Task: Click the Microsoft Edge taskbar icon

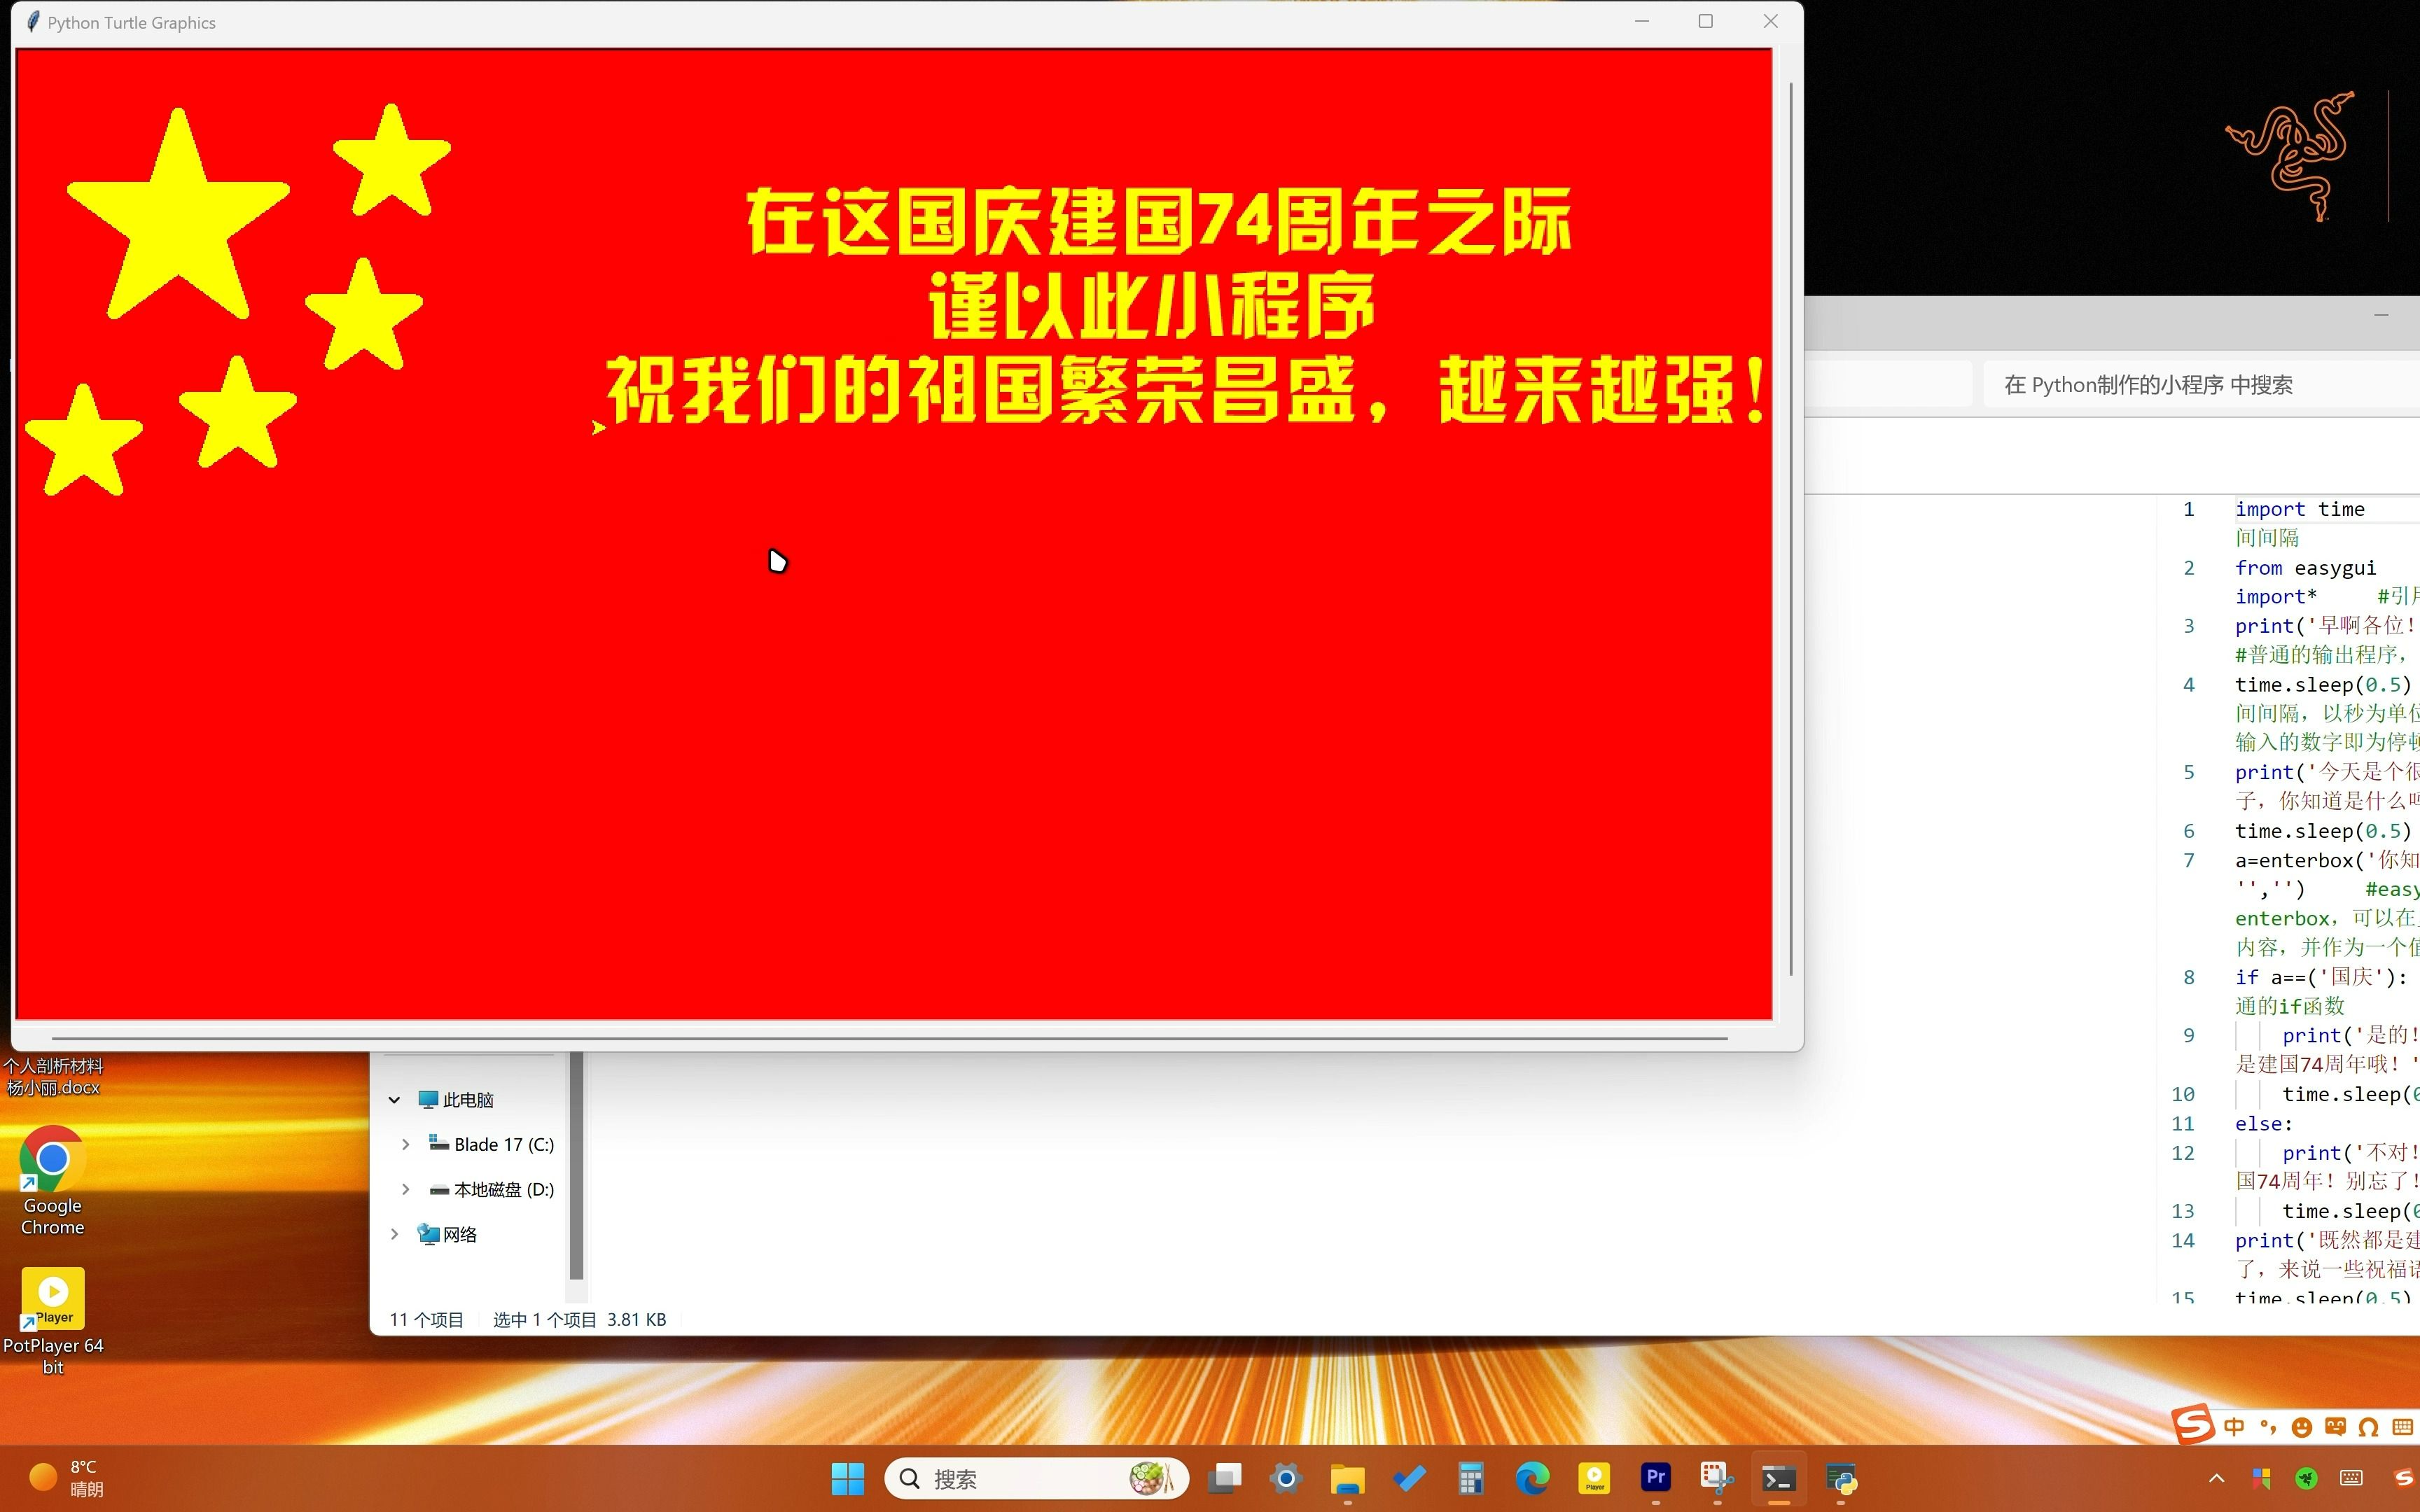Action: coord(1532,1478)
